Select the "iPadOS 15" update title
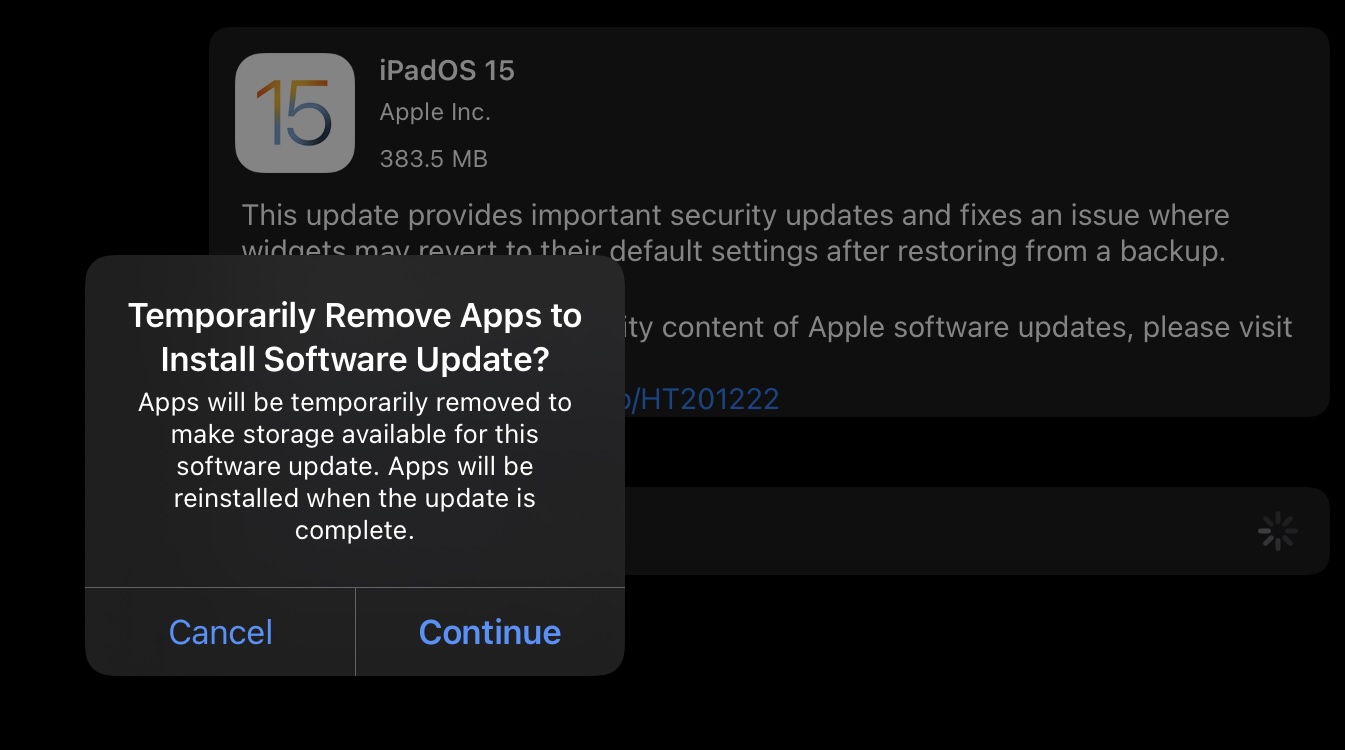Image resolution: width=1345 pixels, height=750 pixels. coord(447,71)
